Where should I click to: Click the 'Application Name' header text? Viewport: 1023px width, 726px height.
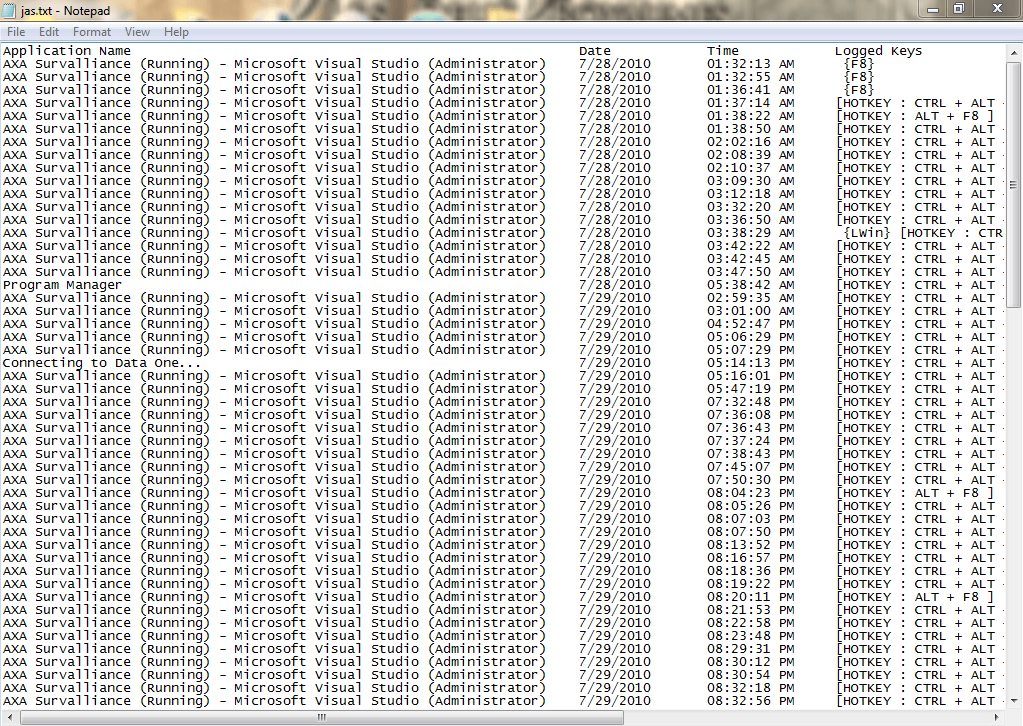66,51
